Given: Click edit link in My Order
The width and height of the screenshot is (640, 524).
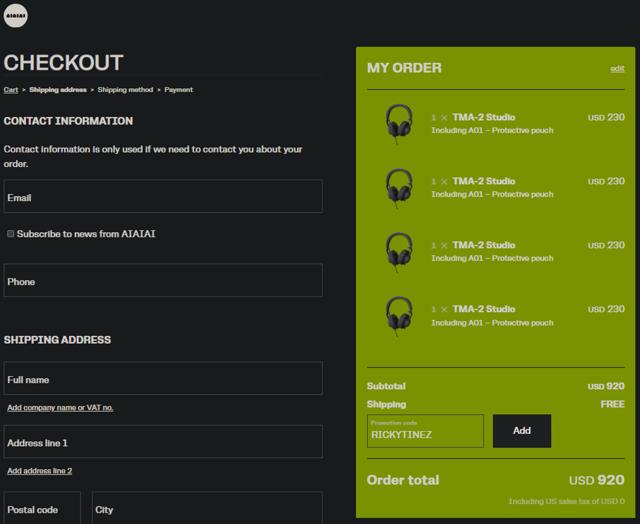Looking at the screenshot, I should [617, 69].
